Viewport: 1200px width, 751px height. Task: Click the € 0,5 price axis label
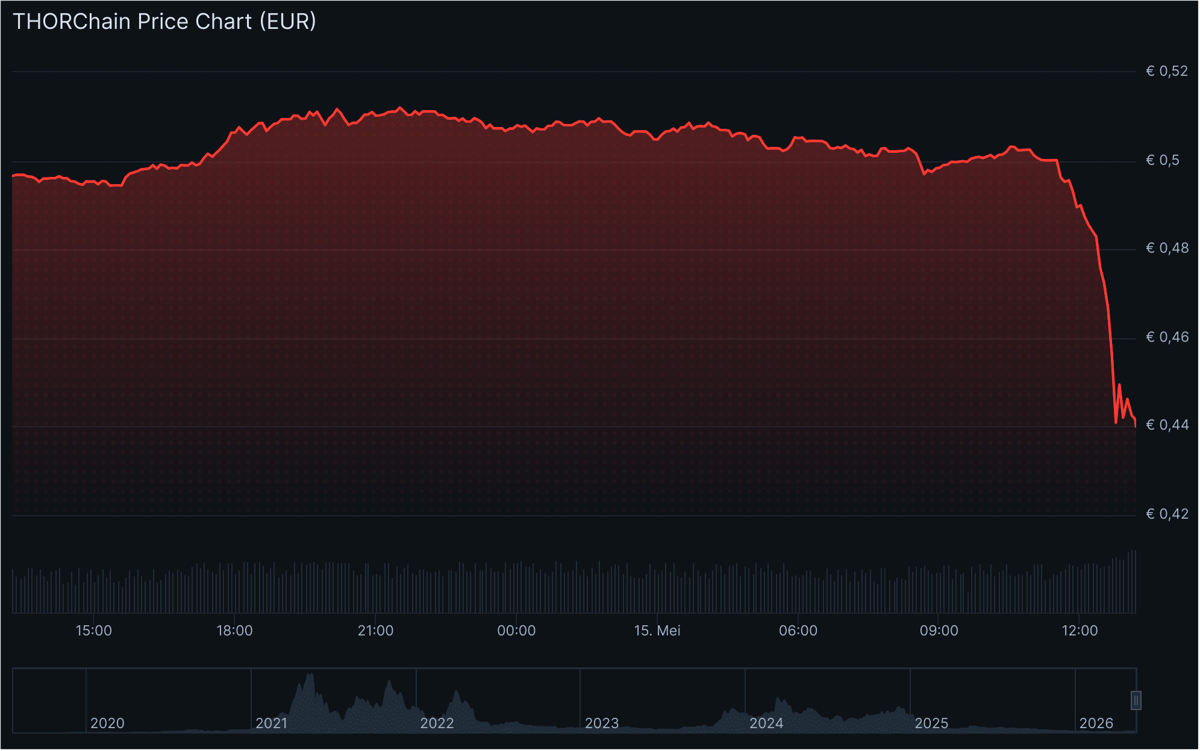point(1163,160)
